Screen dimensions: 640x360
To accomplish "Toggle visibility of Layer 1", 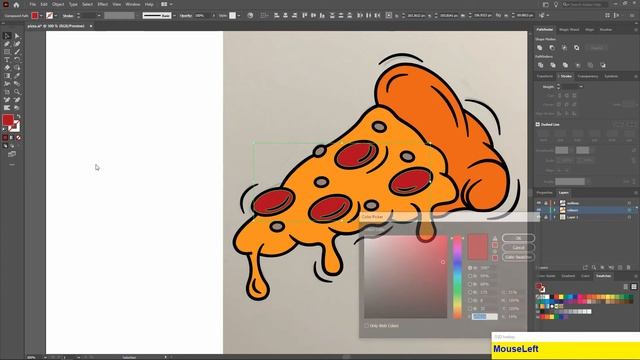I will click(x=538, y=218).
